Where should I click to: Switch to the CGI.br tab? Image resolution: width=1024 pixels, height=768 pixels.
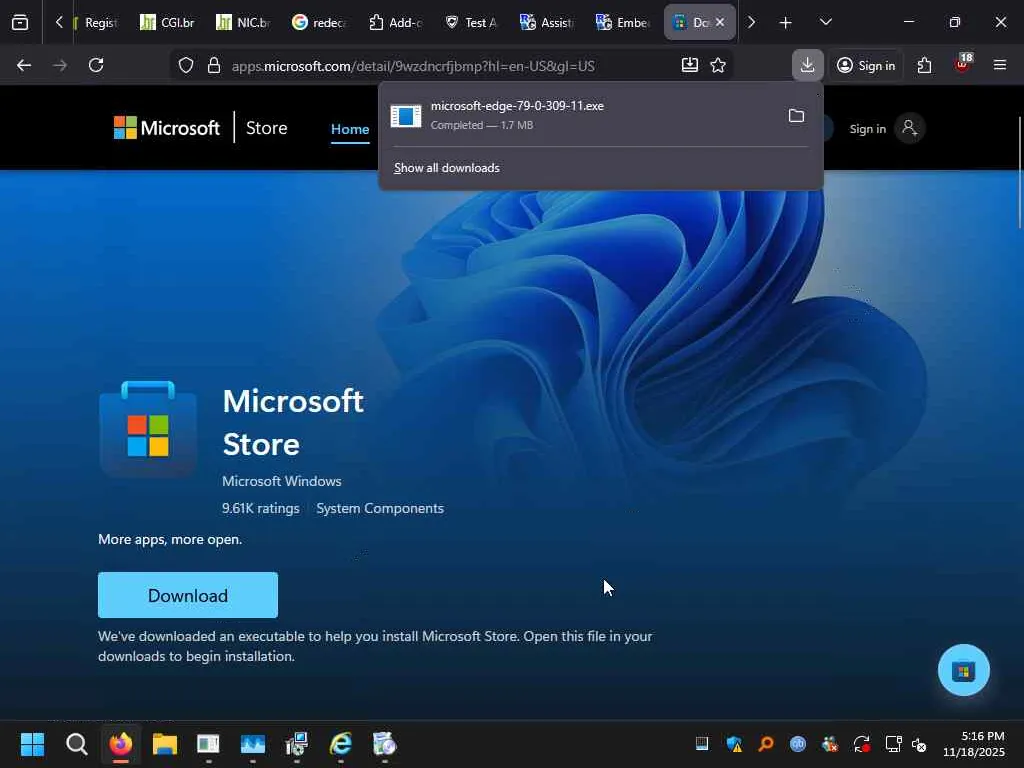tap(168, 22)
